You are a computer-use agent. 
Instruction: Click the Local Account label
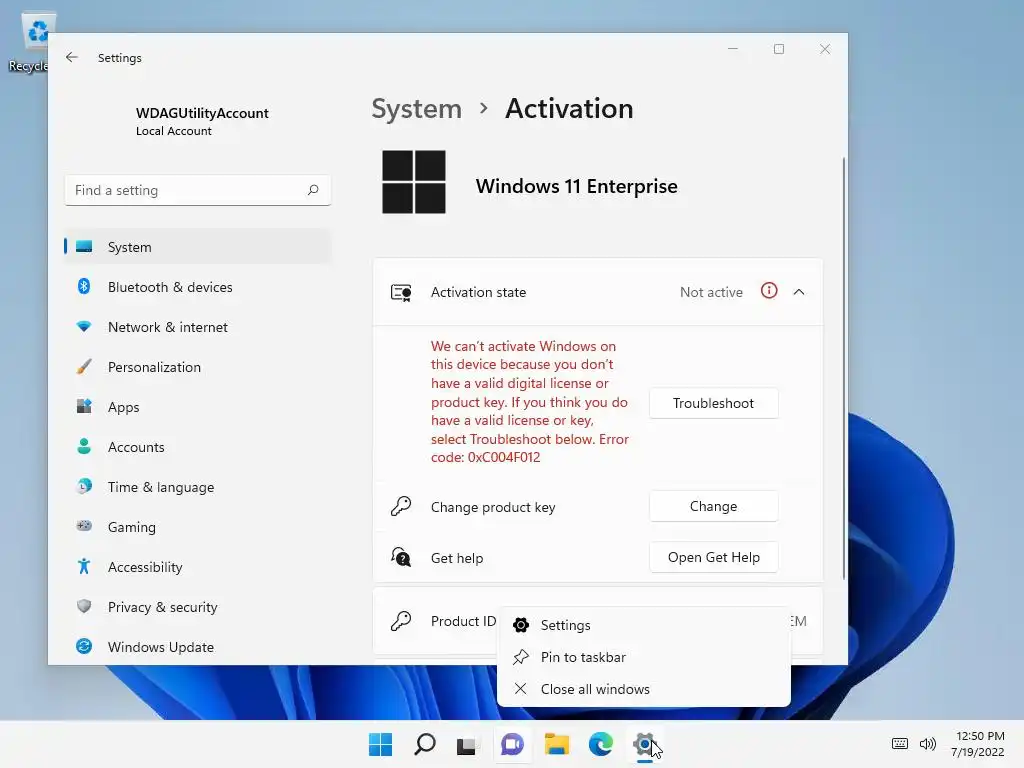[x=174, y=131]
